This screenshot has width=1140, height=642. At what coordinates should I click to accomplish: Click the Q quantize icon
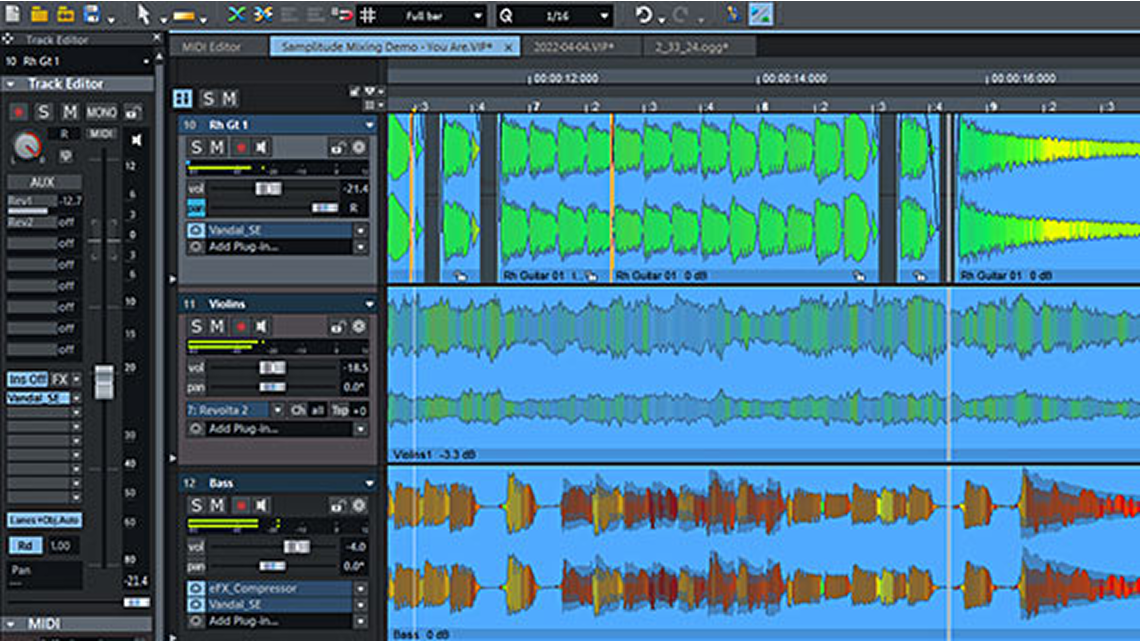tap(507, 15)
